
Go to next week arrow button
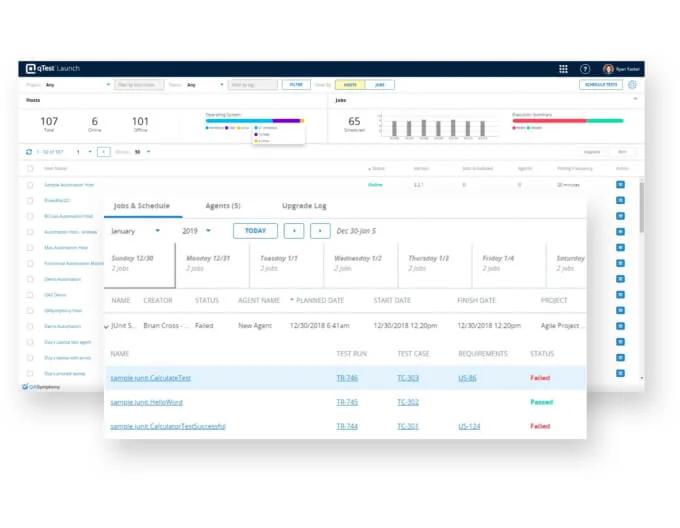tap(320, 231)
